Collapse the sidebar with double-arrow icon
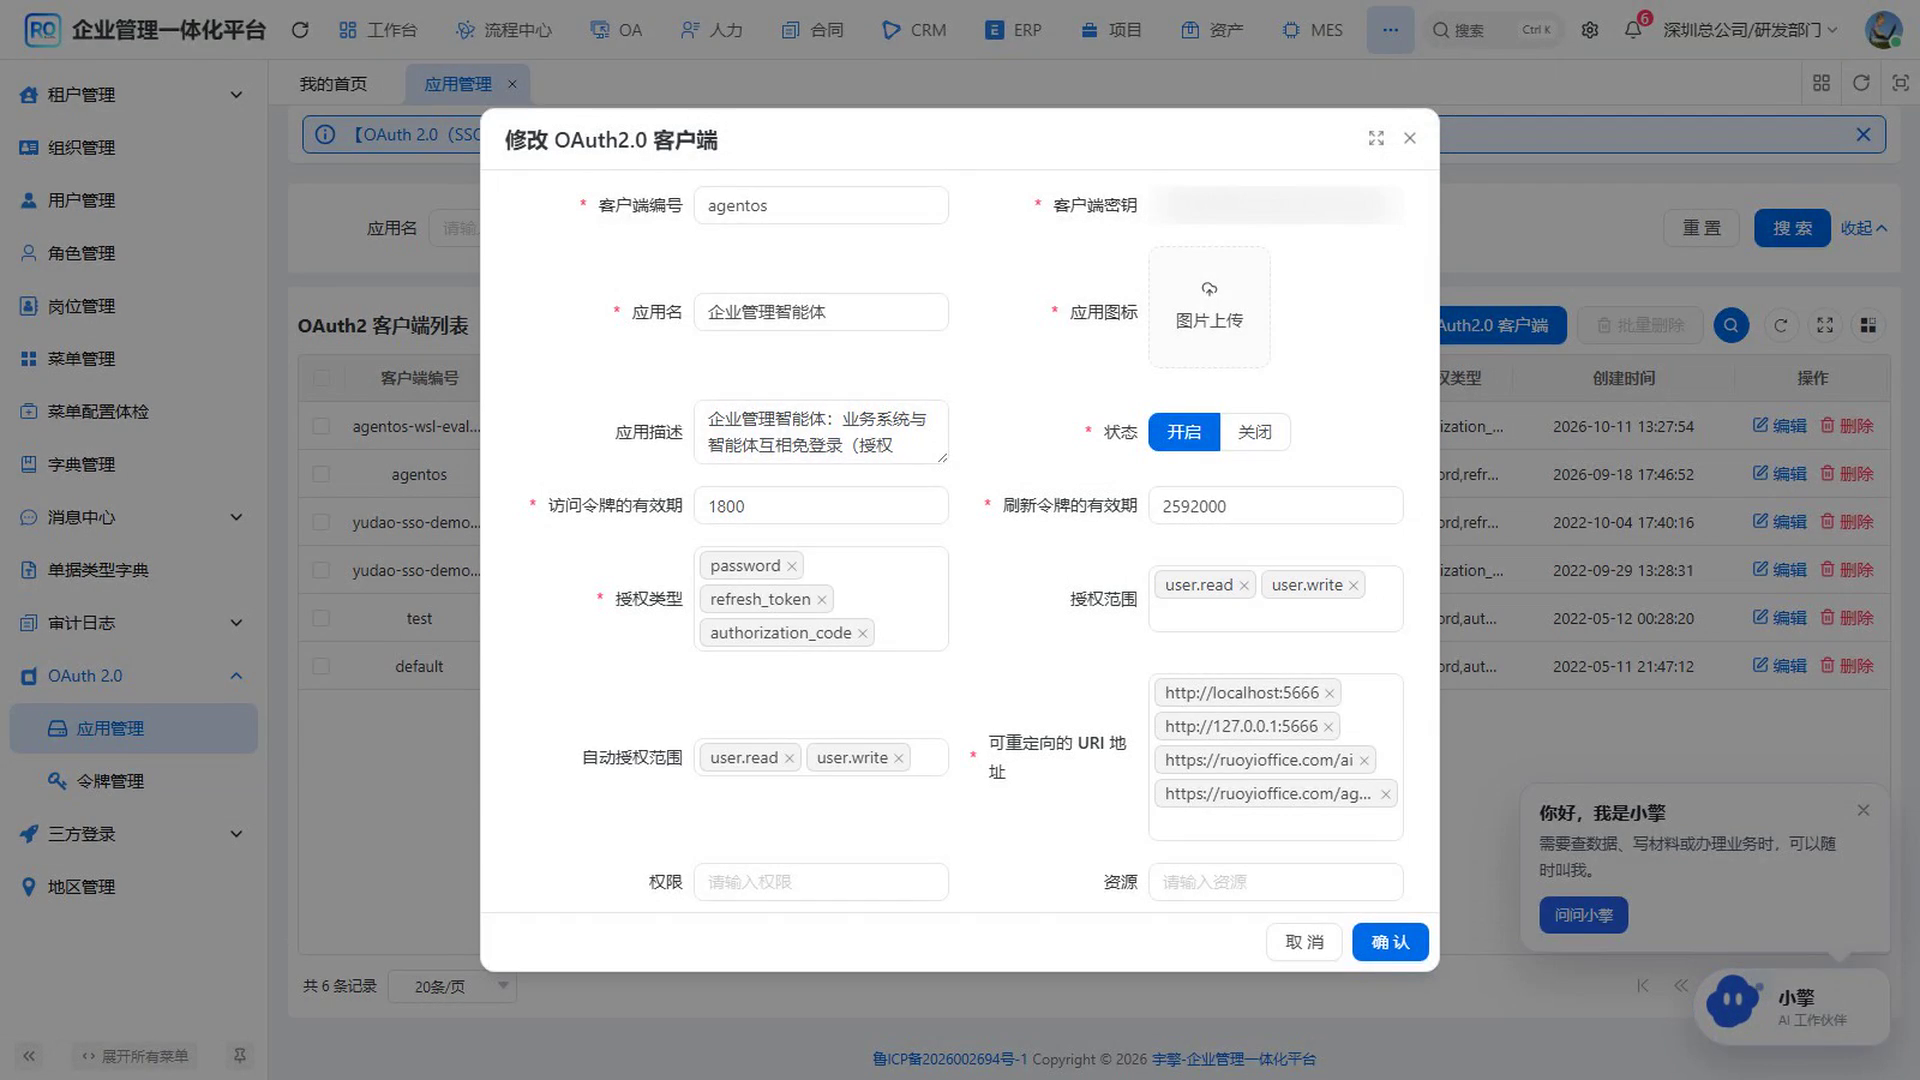The height and width of the screenshot is (1080, 1920). 29,1056
